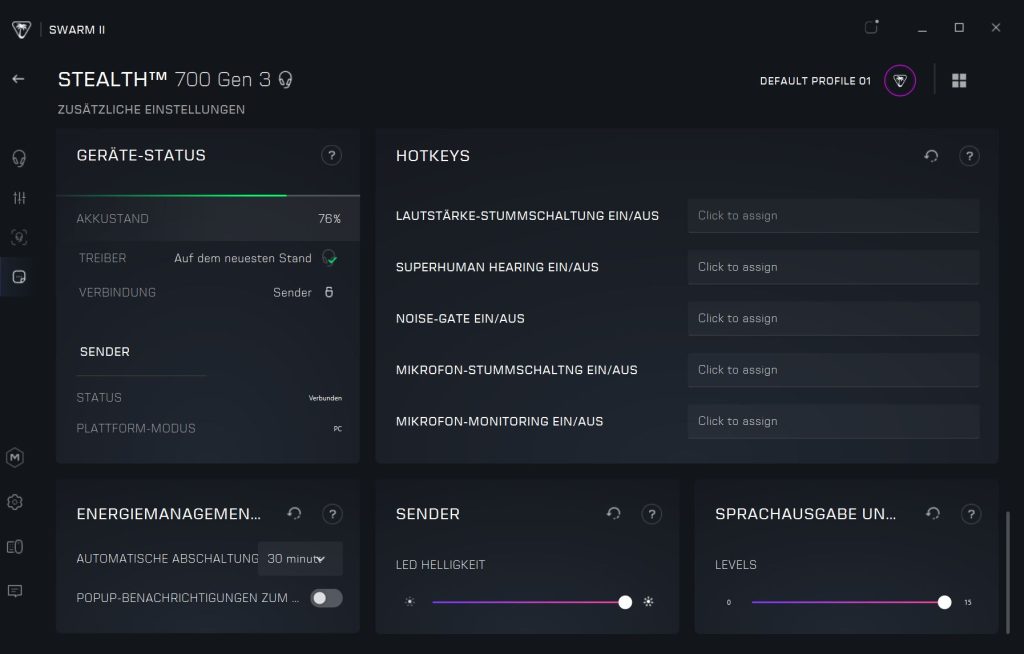The image size is (1024, 654).
Task: Assign hotkey for Superhuman Hearing Ein/Aus
Action: [x=833, y=267]
